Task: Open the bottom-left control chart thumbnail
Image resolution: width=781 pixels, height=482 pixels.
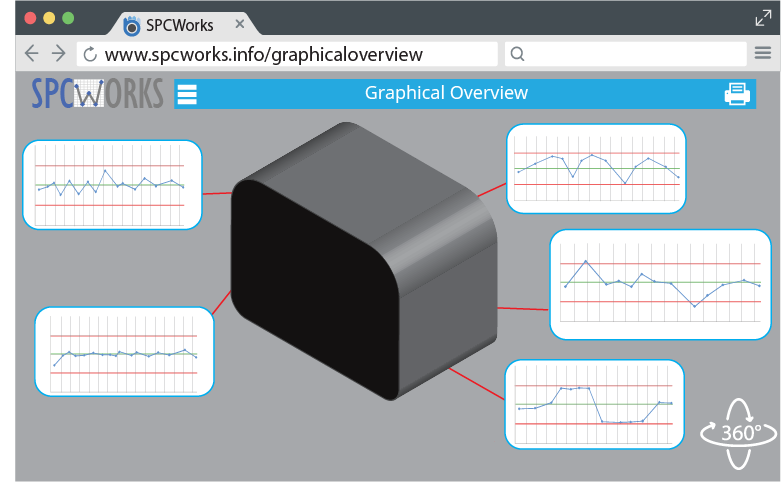Action: click(x=125, y=351)
